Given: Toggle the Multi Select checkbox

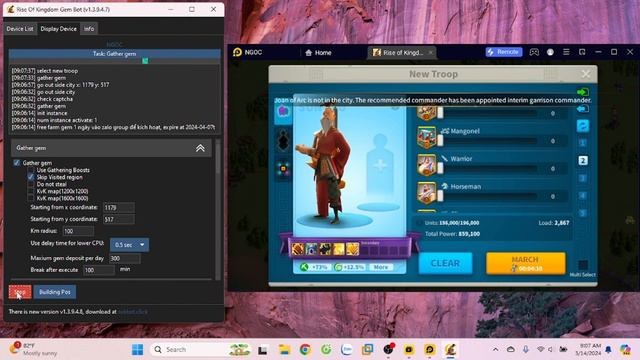Looking at the screenshot, I should tap(583, 264).
